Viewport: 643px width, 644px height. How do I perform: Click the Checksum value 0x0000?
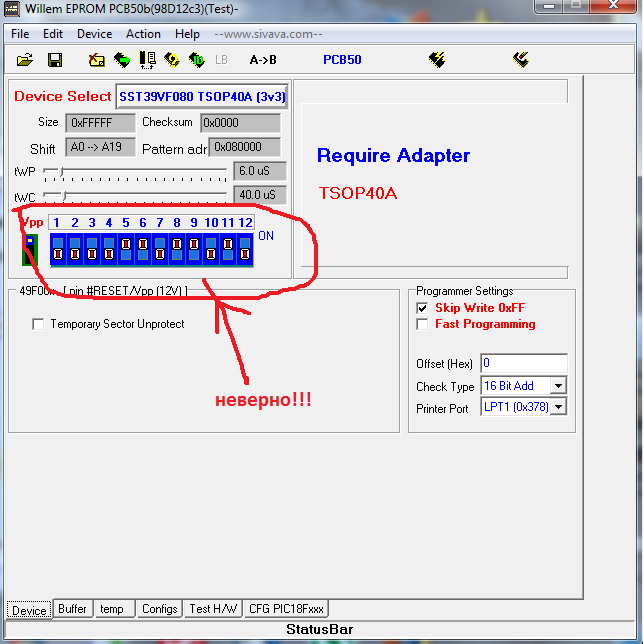pyautogui.click(x=241, y=123)
